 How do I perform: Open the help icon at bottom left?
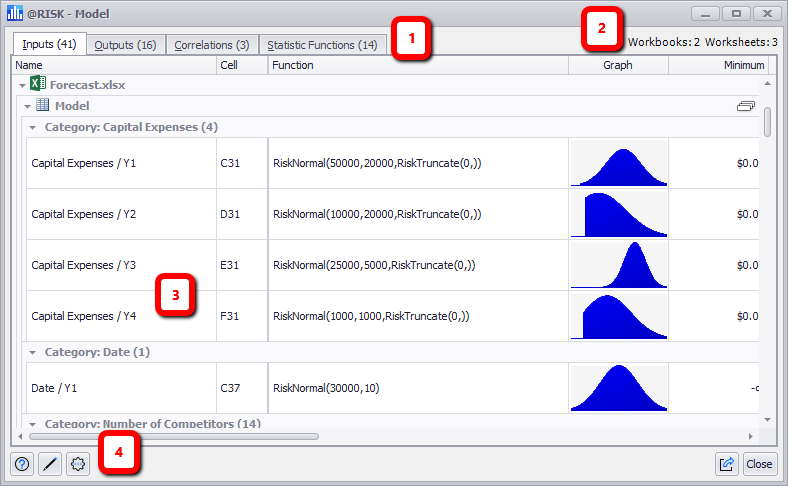point(22,464)
